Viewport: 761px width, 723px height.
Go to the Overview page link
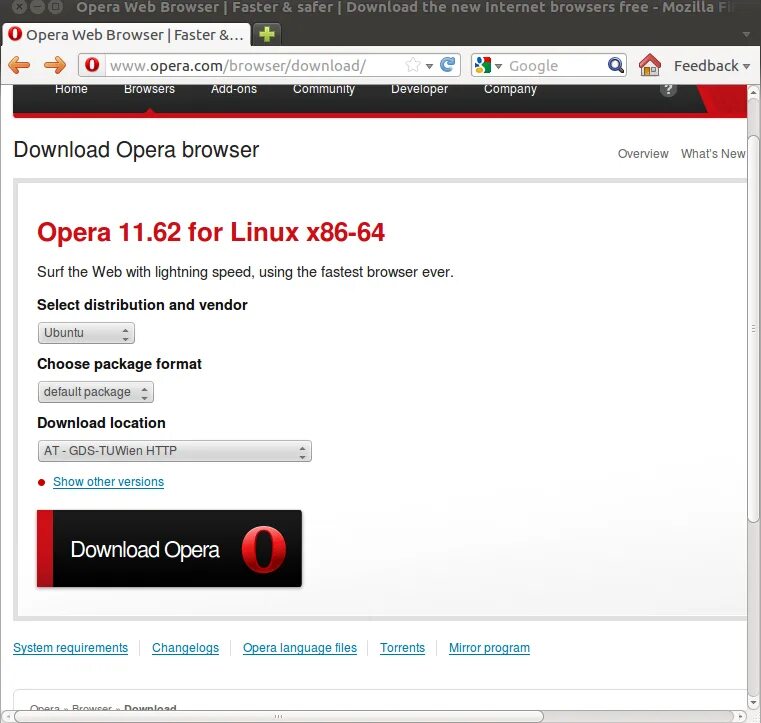643,154
